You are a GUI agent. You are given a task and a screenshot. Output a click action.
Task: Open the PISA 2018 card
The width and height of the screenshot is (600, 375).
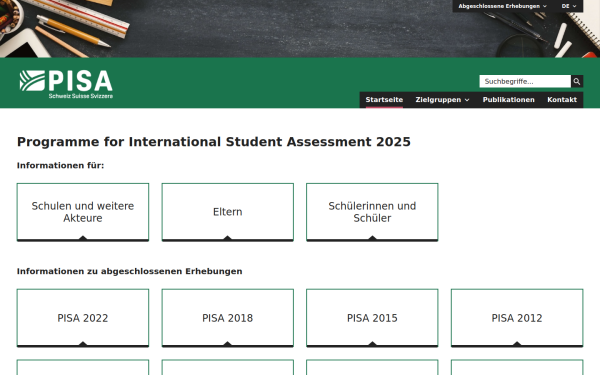(x=228, y=318)
